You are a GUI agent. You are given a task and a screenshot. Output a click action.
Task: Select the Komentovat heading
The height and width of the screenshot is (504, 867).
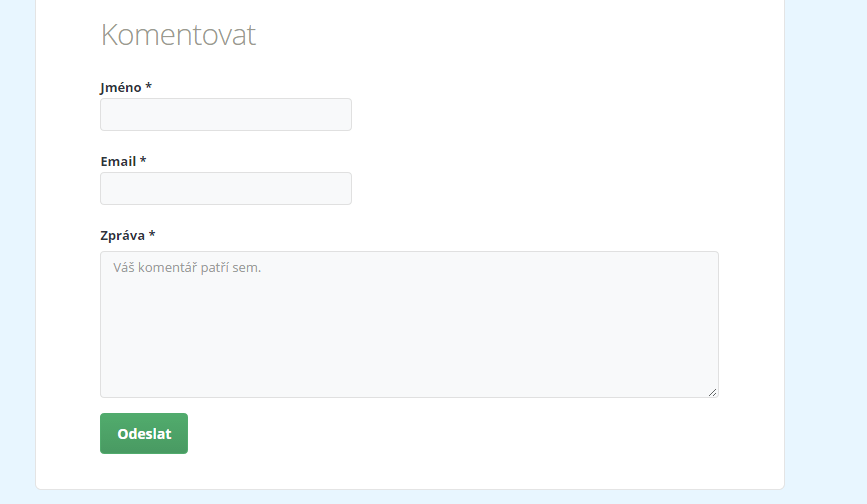tap(178, 34)
